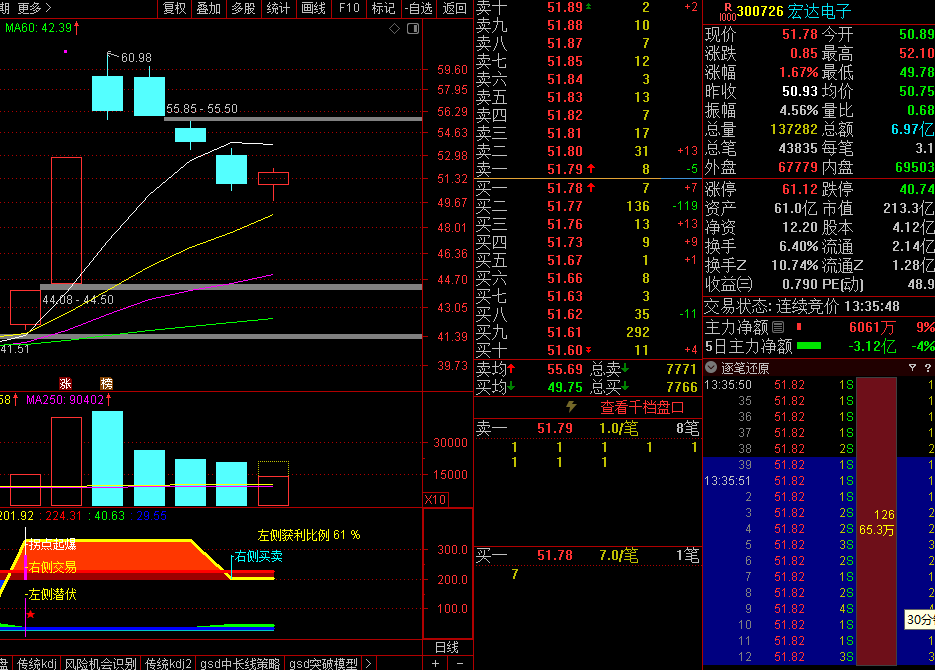
Task: Click the 榜 marker badge above volume
Action: pyautogui.click(x=106, y=383)
